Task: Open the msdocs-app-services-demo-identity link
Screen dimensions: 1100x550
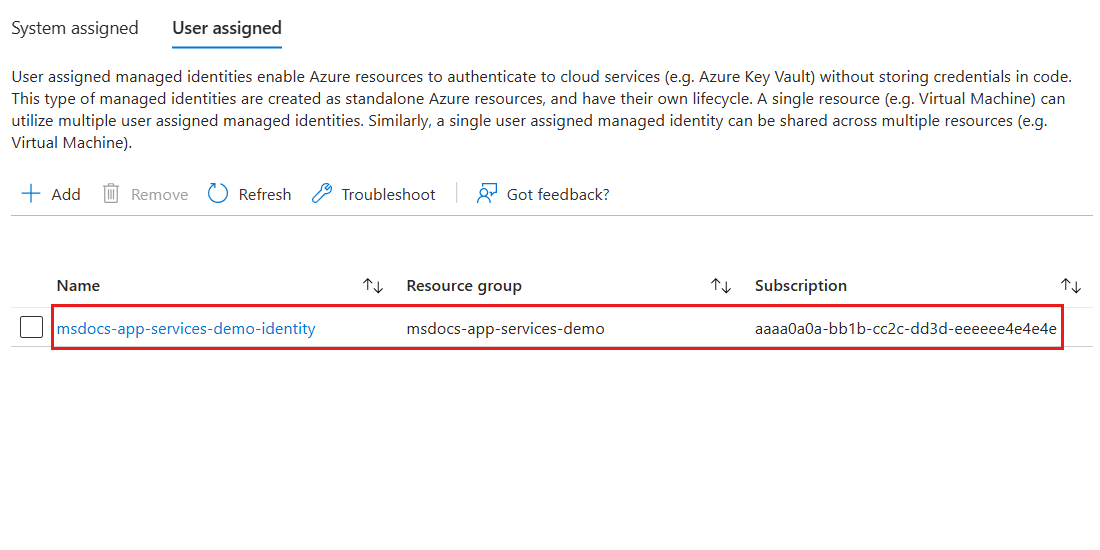Action: tap(186, 328)
